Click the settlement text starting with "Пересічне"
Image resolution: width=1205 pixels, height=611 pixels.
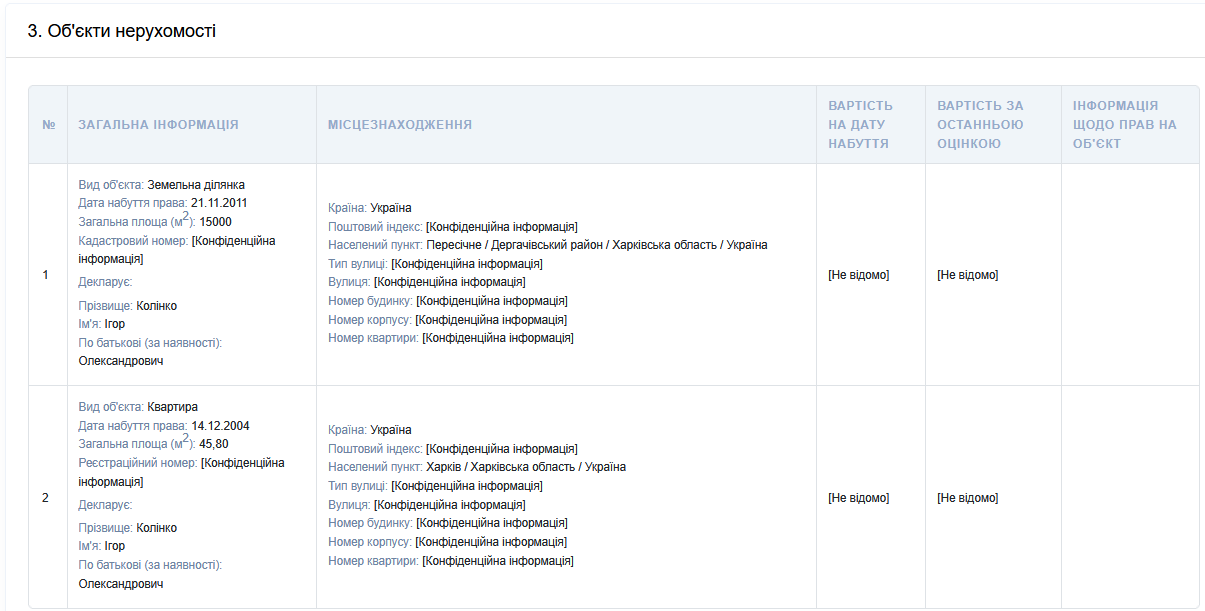tap(597, 245)
